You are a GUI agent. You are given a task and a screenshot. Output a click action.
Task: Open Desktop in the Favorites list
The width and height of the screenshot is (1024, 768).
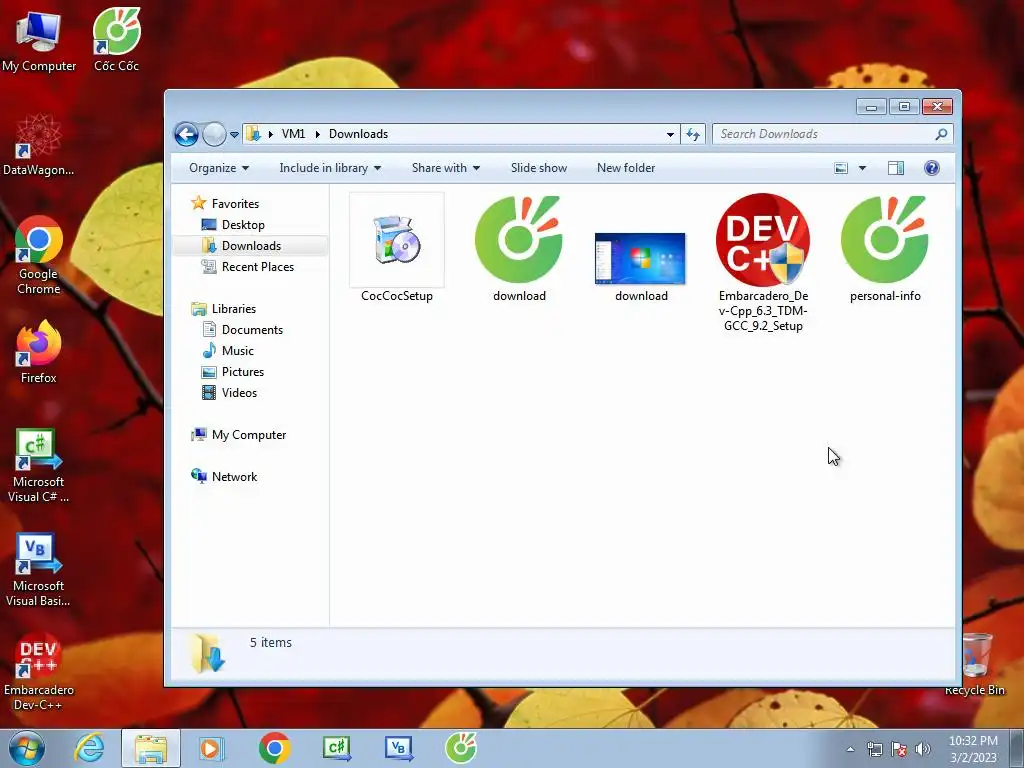(233, 225)
